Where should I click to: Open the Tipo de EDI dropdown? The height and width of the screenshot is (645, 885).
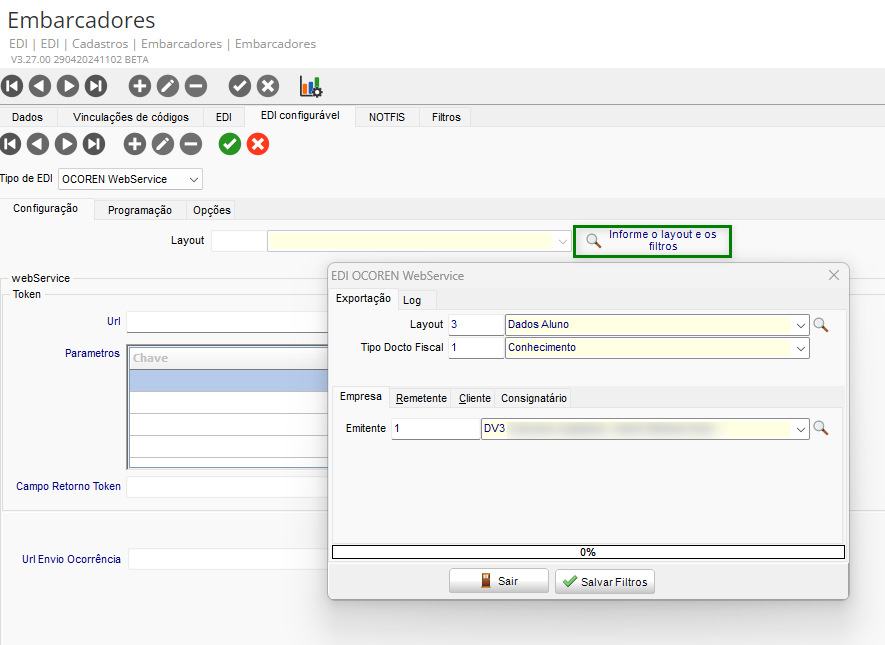click(194, 179)
